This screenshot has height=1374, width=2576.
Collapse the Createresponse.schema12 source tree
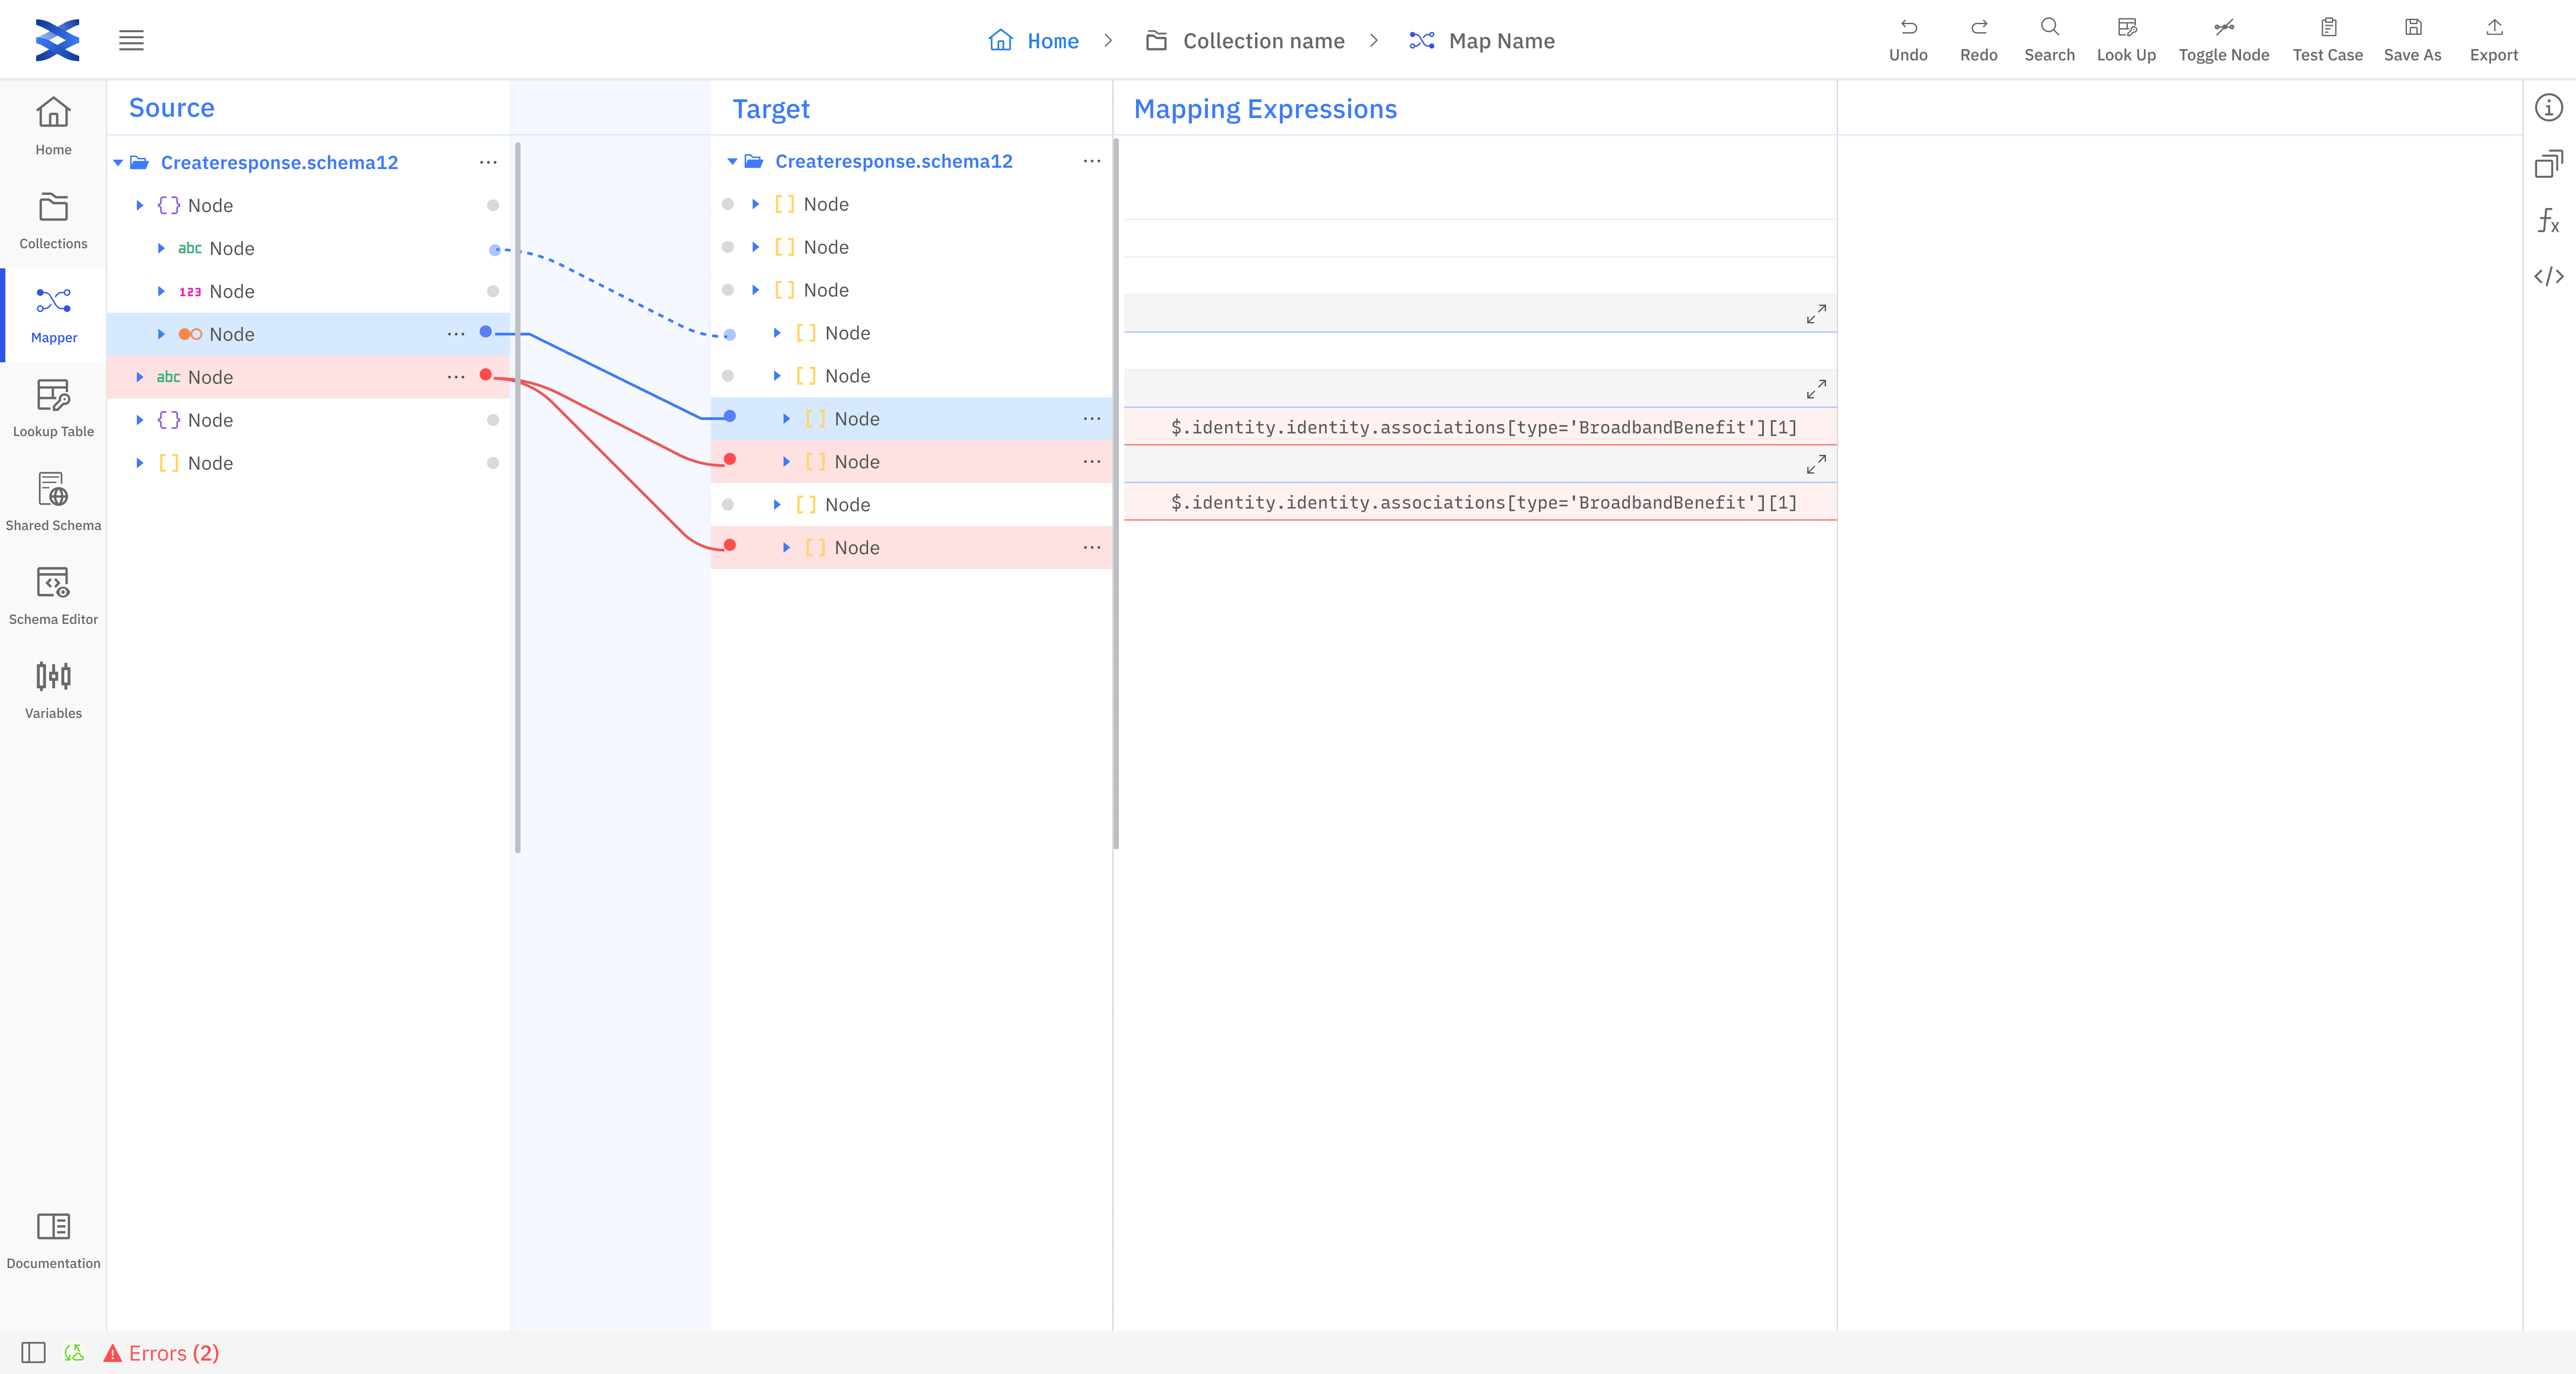coord(118,163)
